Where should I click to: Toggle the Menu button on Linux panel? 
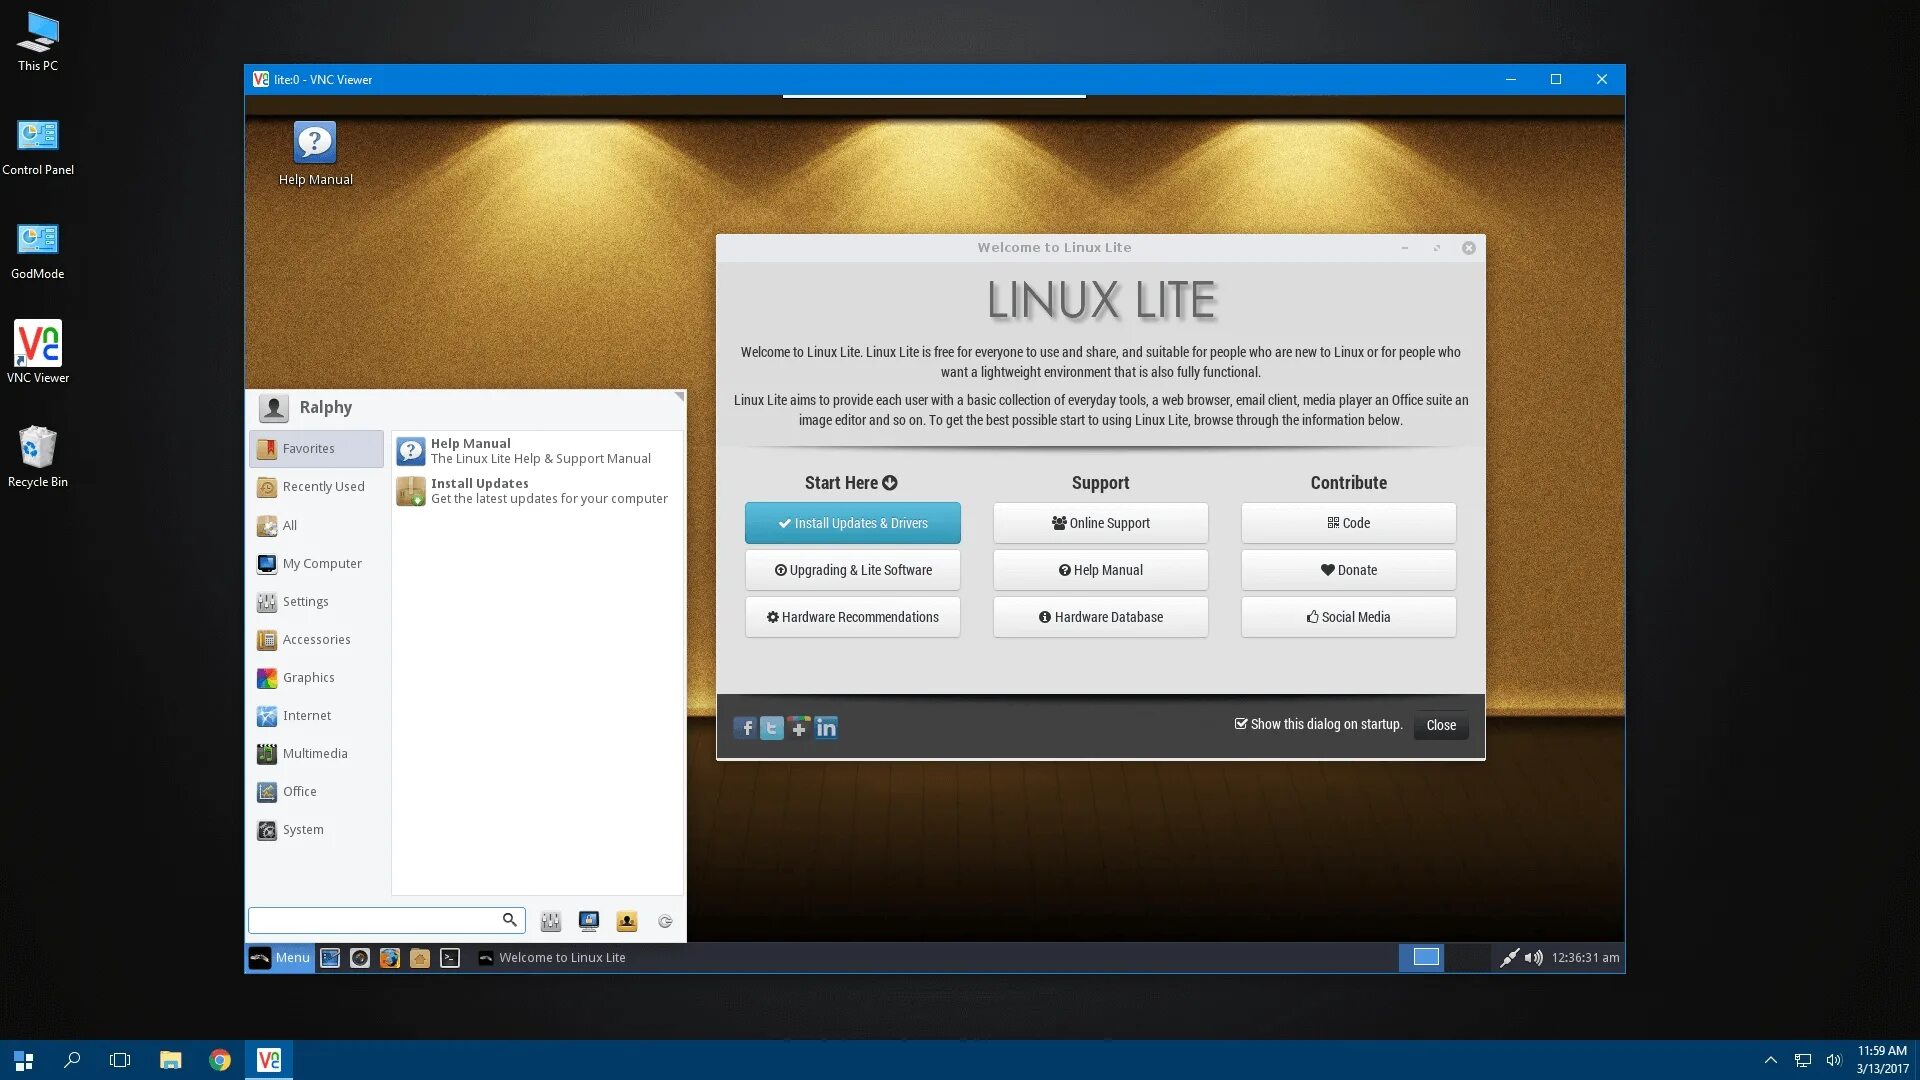tap(280, 958)
